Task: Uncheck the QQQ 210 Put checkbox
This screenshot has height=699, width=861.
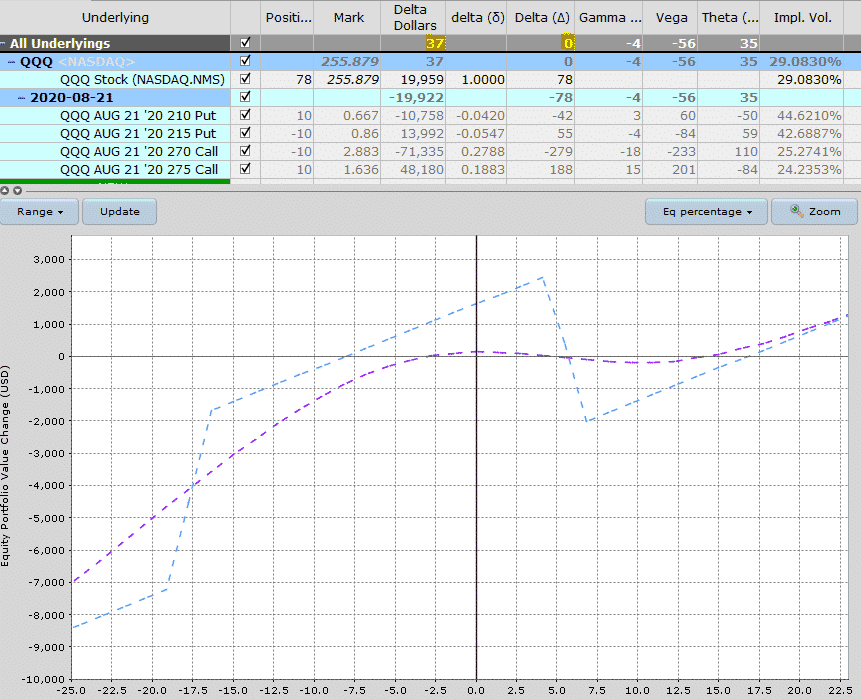Action: tap(245, 115)
